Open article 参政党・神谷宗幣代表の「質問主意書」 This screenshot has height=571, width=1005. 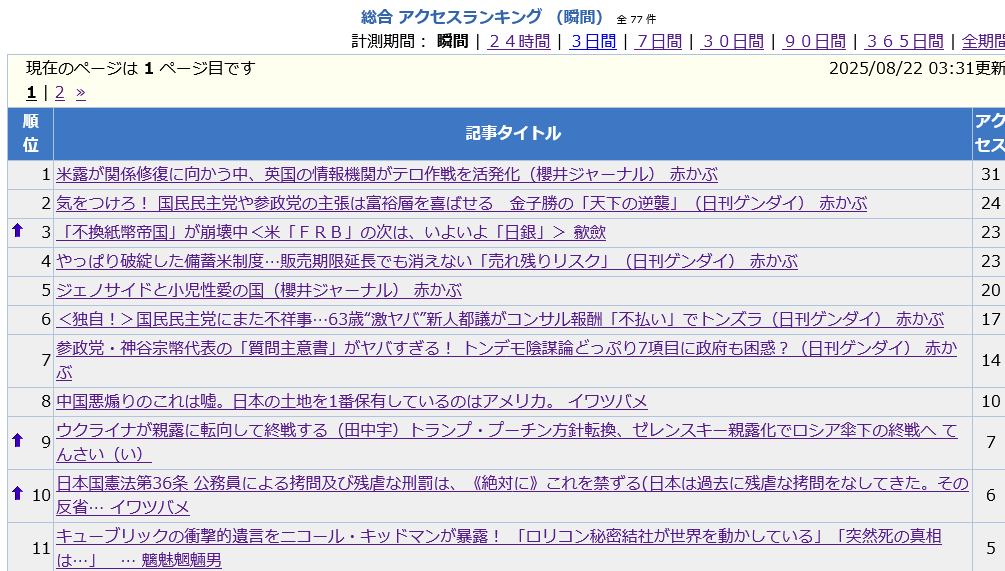point(506,360)
